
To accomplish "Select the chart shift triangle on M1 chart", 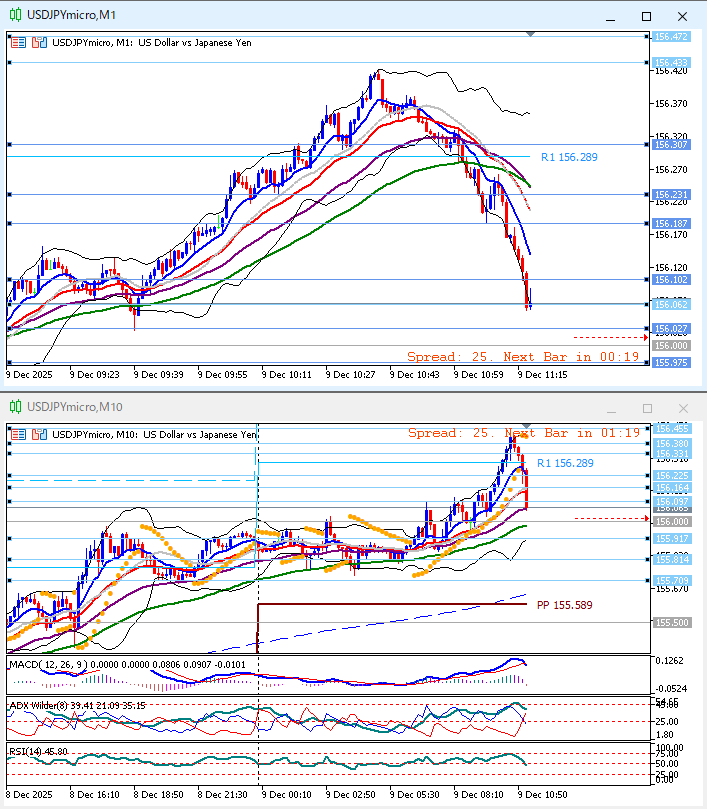I will click(x=530, y=35).
